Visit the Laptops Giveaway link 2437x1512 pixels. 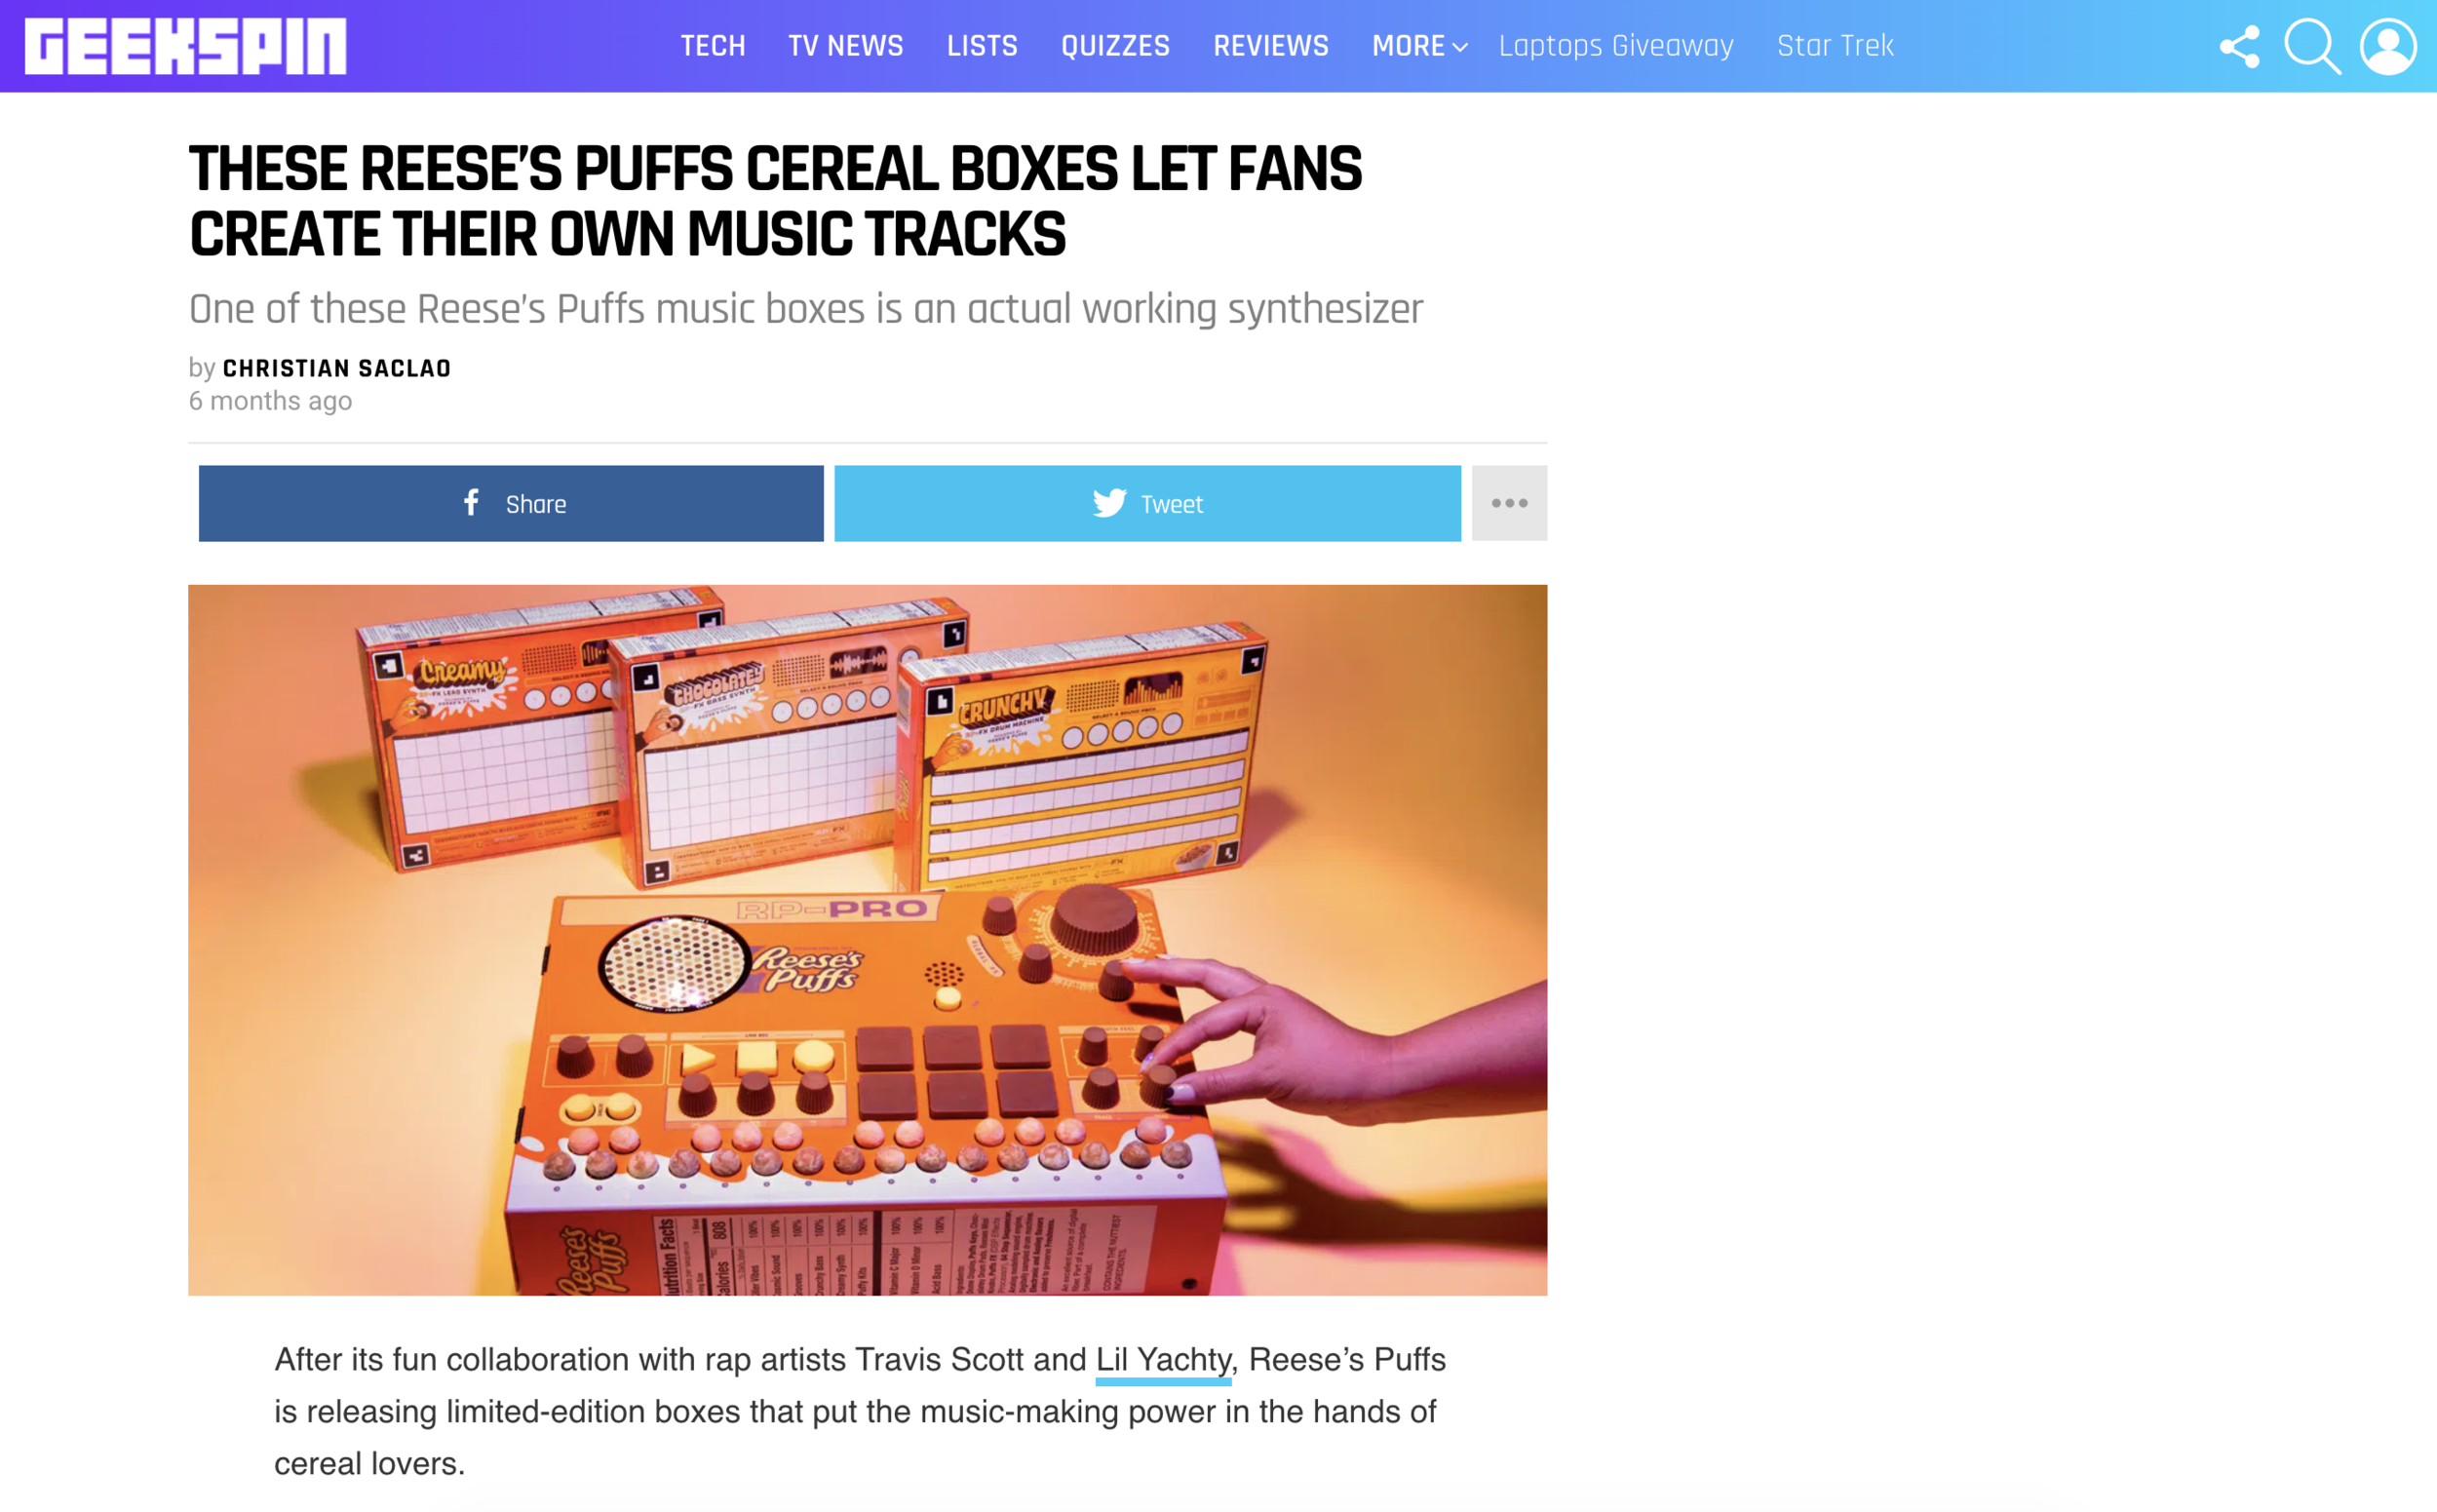point(1616,46)
